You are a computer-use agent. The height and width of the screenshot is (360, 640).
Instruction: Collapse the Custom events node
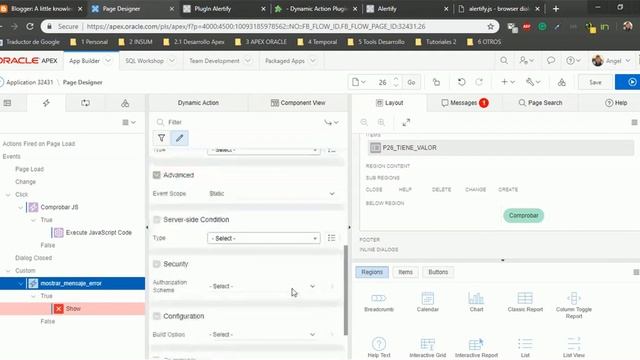pos(8,271)
